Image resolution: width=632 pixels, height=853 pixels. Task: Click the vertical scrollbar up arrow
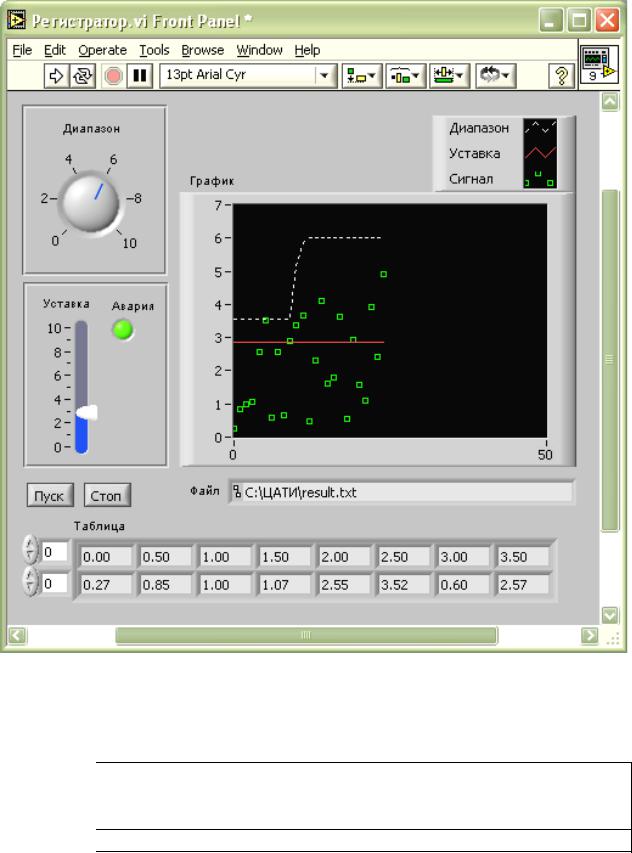[x=610, y=102]
